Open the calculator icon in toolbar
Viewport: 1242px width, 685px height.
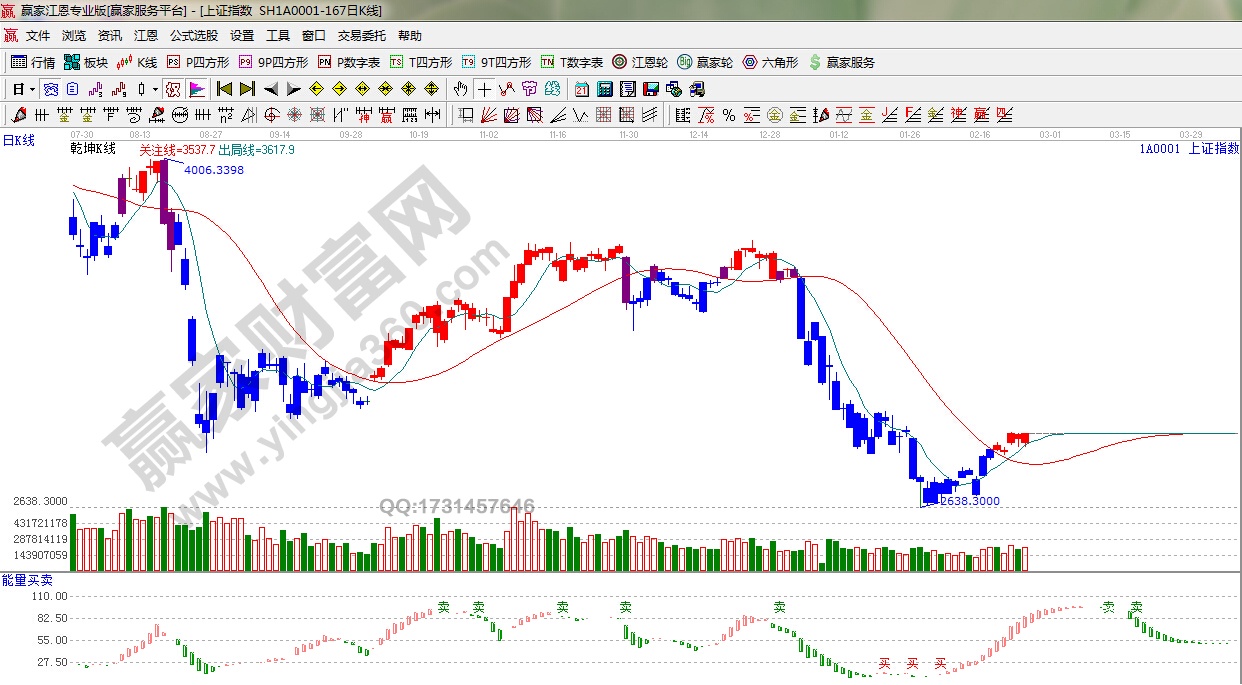(x=604, y=88)
